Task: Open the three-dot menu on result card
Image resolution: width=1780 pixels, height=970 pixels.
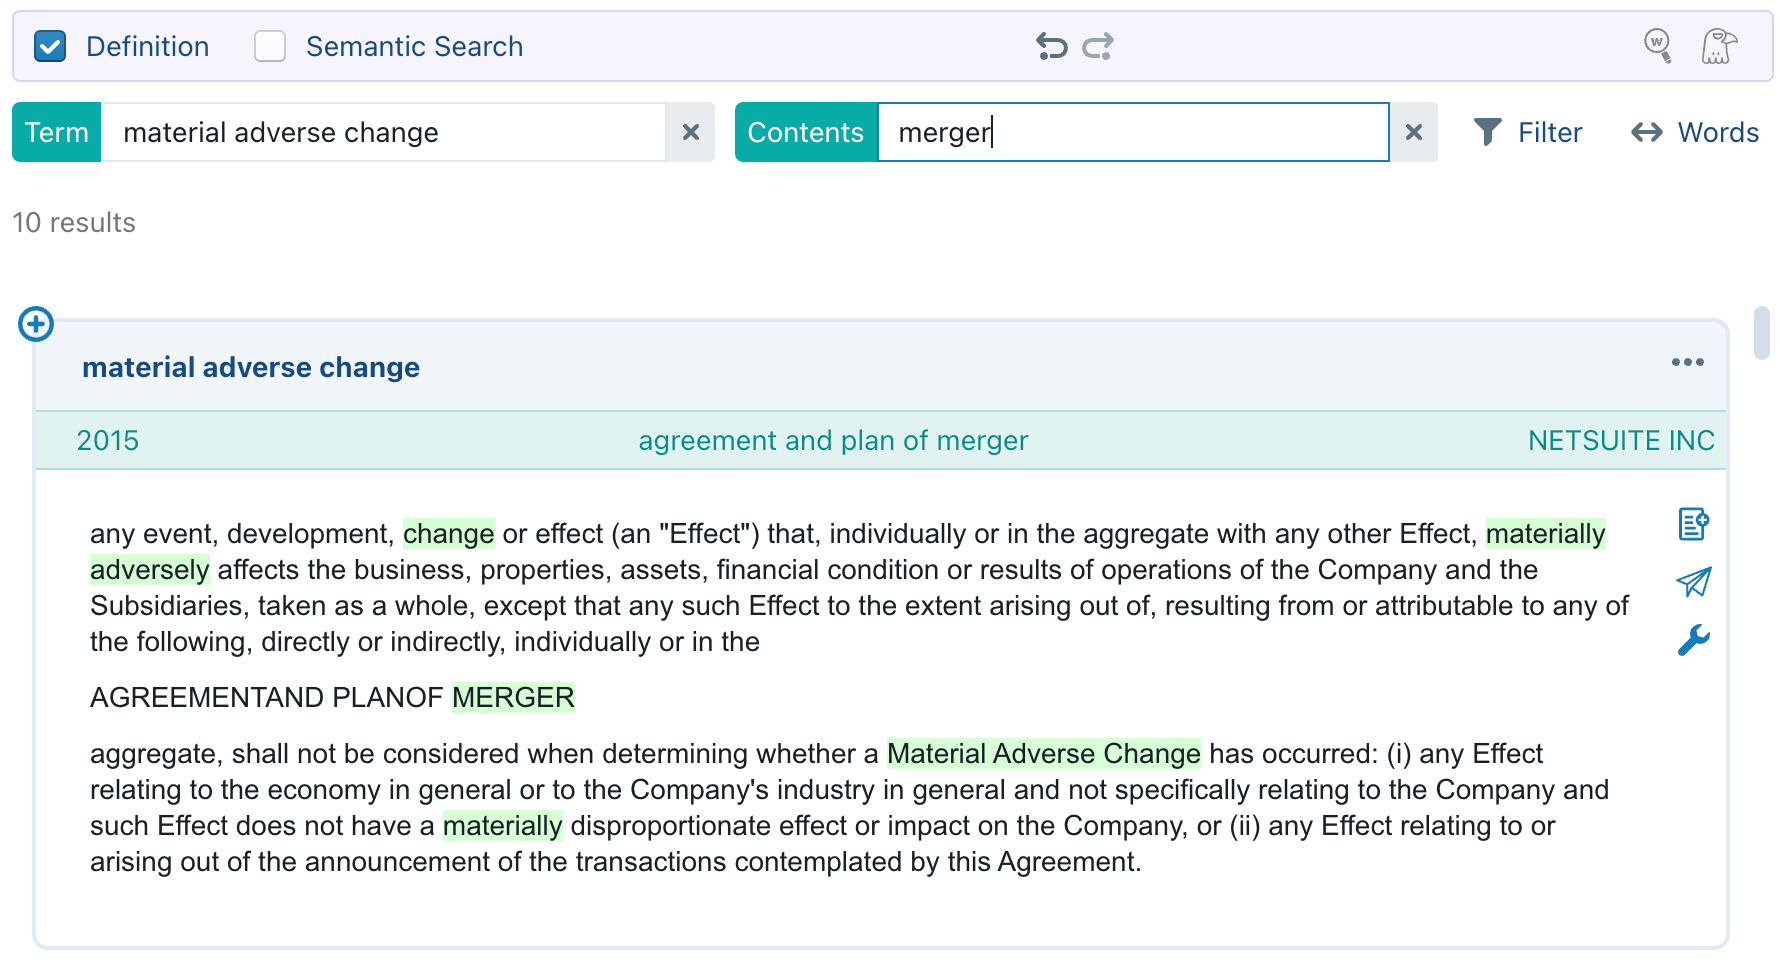Action: coord(1687,363)
